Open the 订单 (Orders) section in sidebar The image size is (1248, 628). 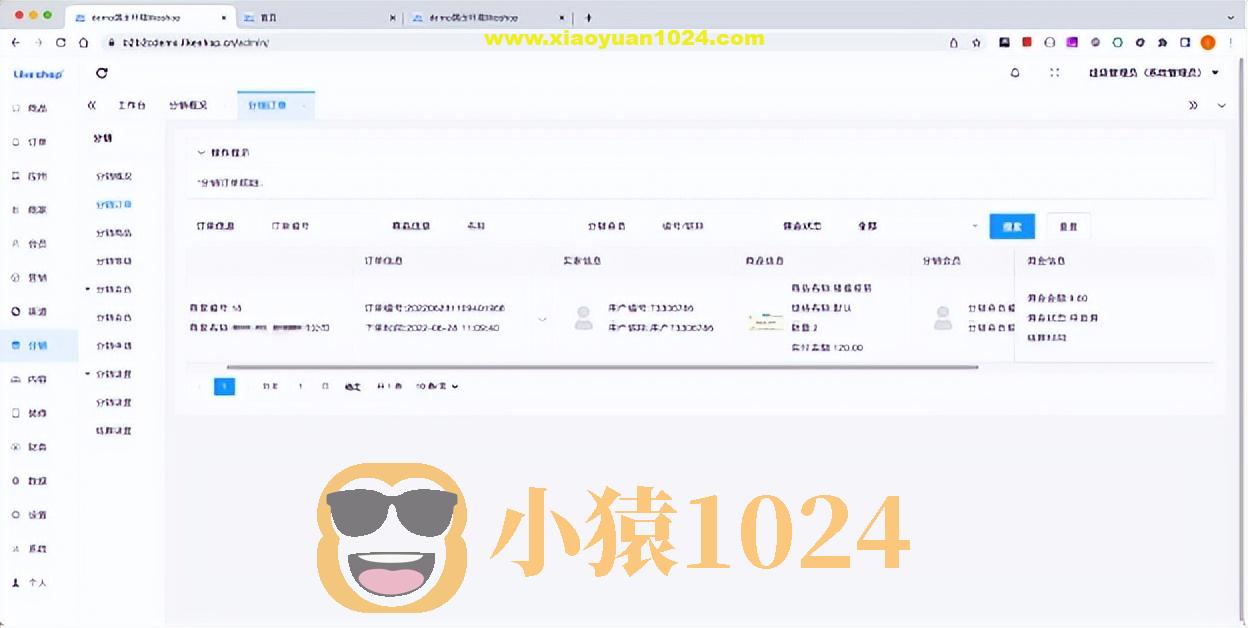click(x=35, y=141)
